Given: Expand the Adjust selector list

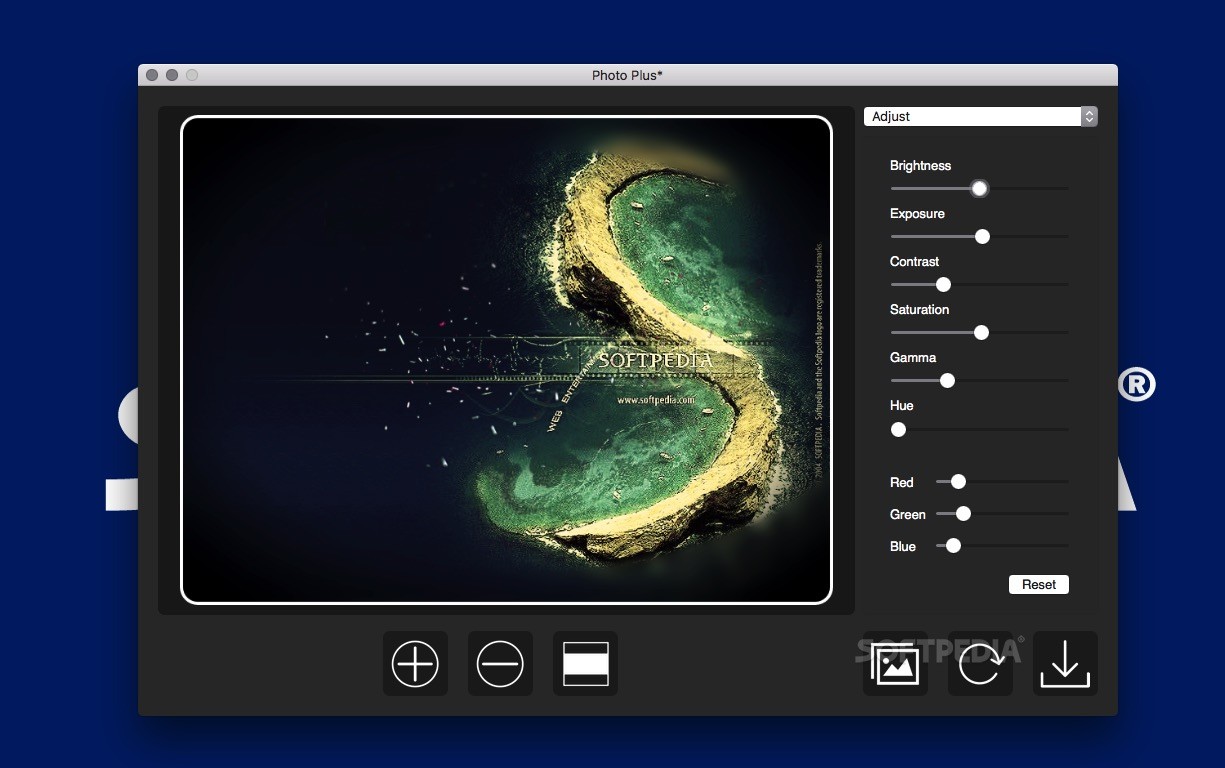Looking at the screenshot, I should pos(975,116).
